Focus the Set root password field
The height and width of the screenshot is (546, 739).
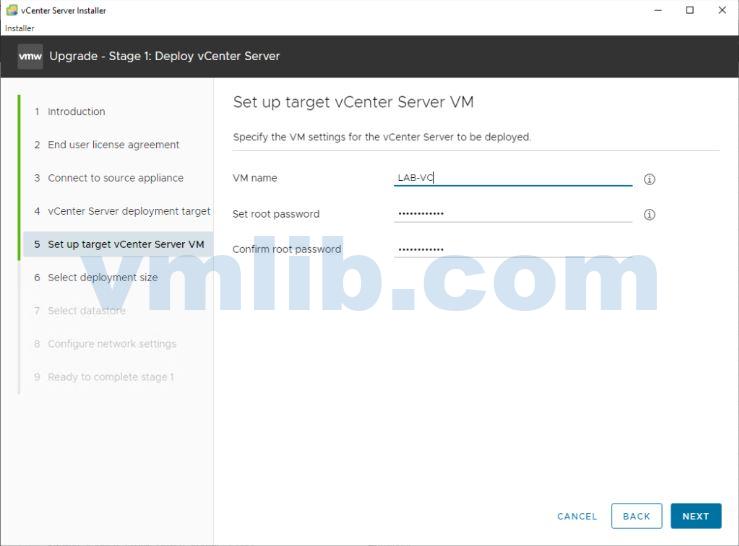pos(513,214)
